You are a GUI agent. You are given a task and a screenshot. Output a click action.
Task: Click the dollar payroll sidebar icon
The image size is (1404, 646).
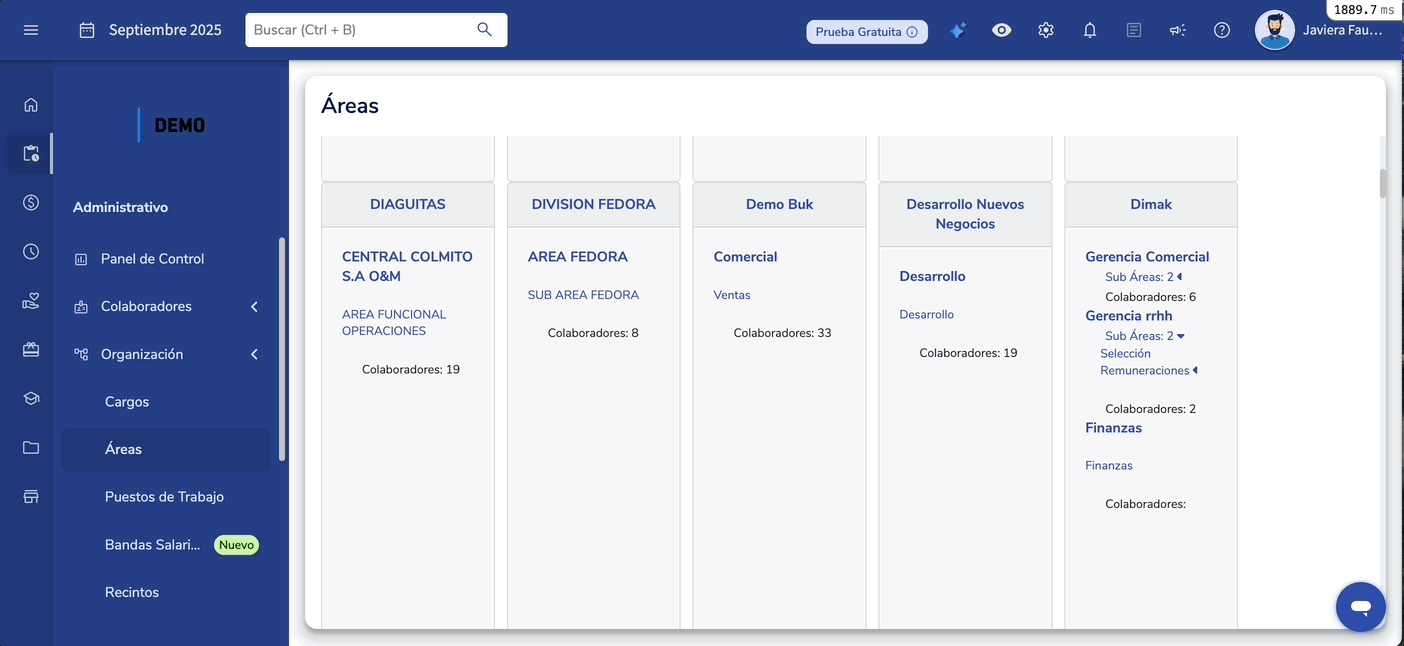point(31,203)
